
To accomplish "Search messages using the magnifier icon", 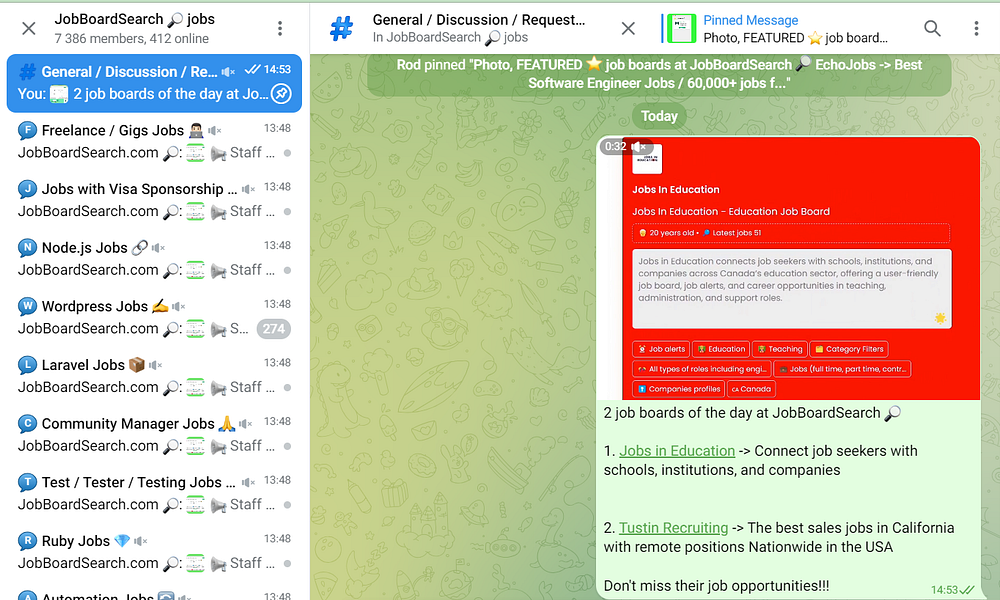I will coord(932,28).
